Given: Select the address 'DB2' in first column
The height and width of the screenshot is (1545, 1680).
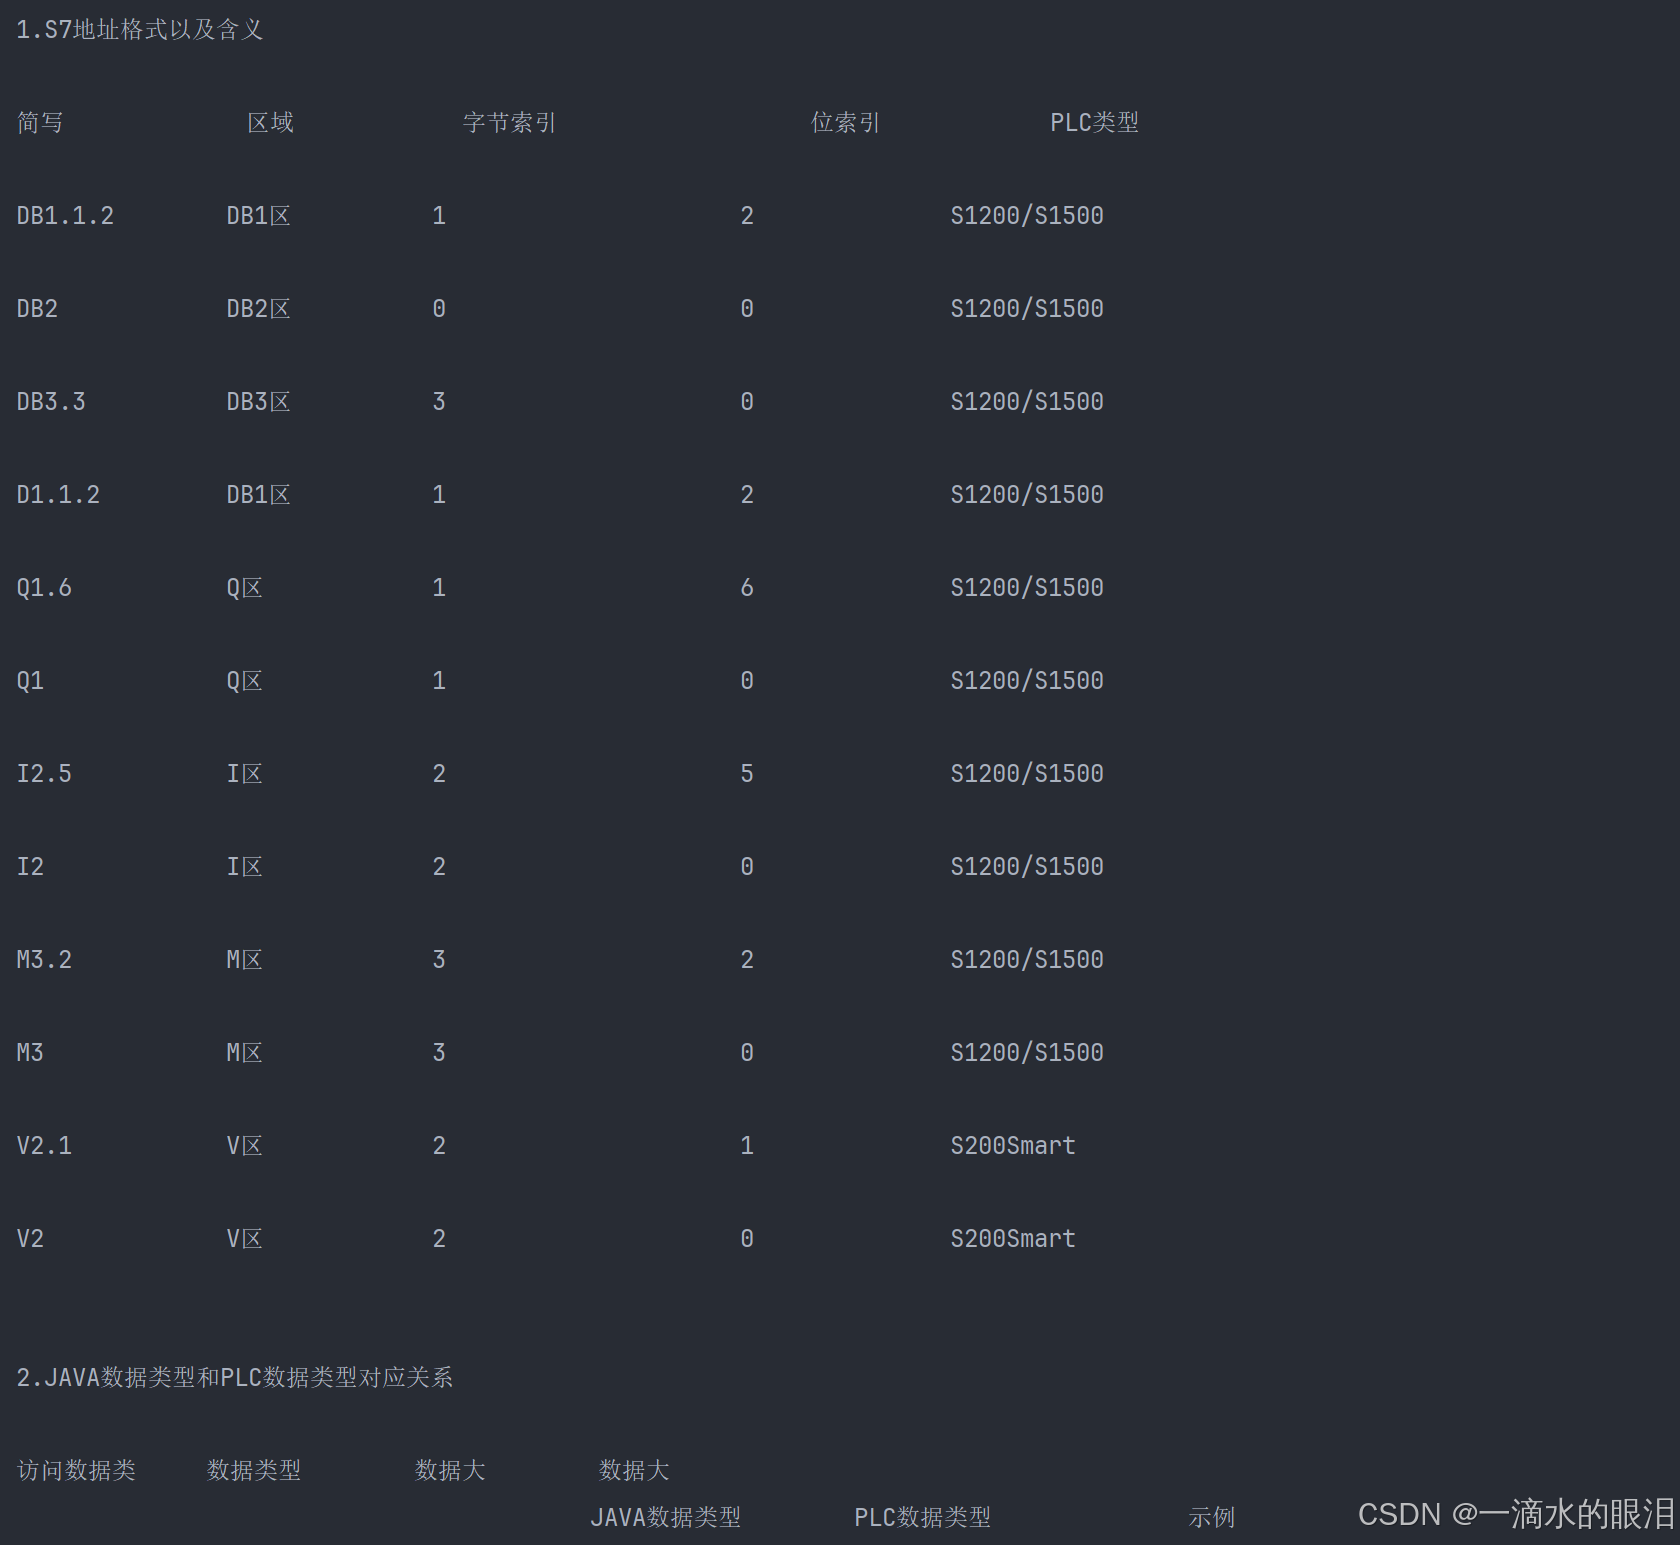Looking at the screenshot, I should coord(37,309).
